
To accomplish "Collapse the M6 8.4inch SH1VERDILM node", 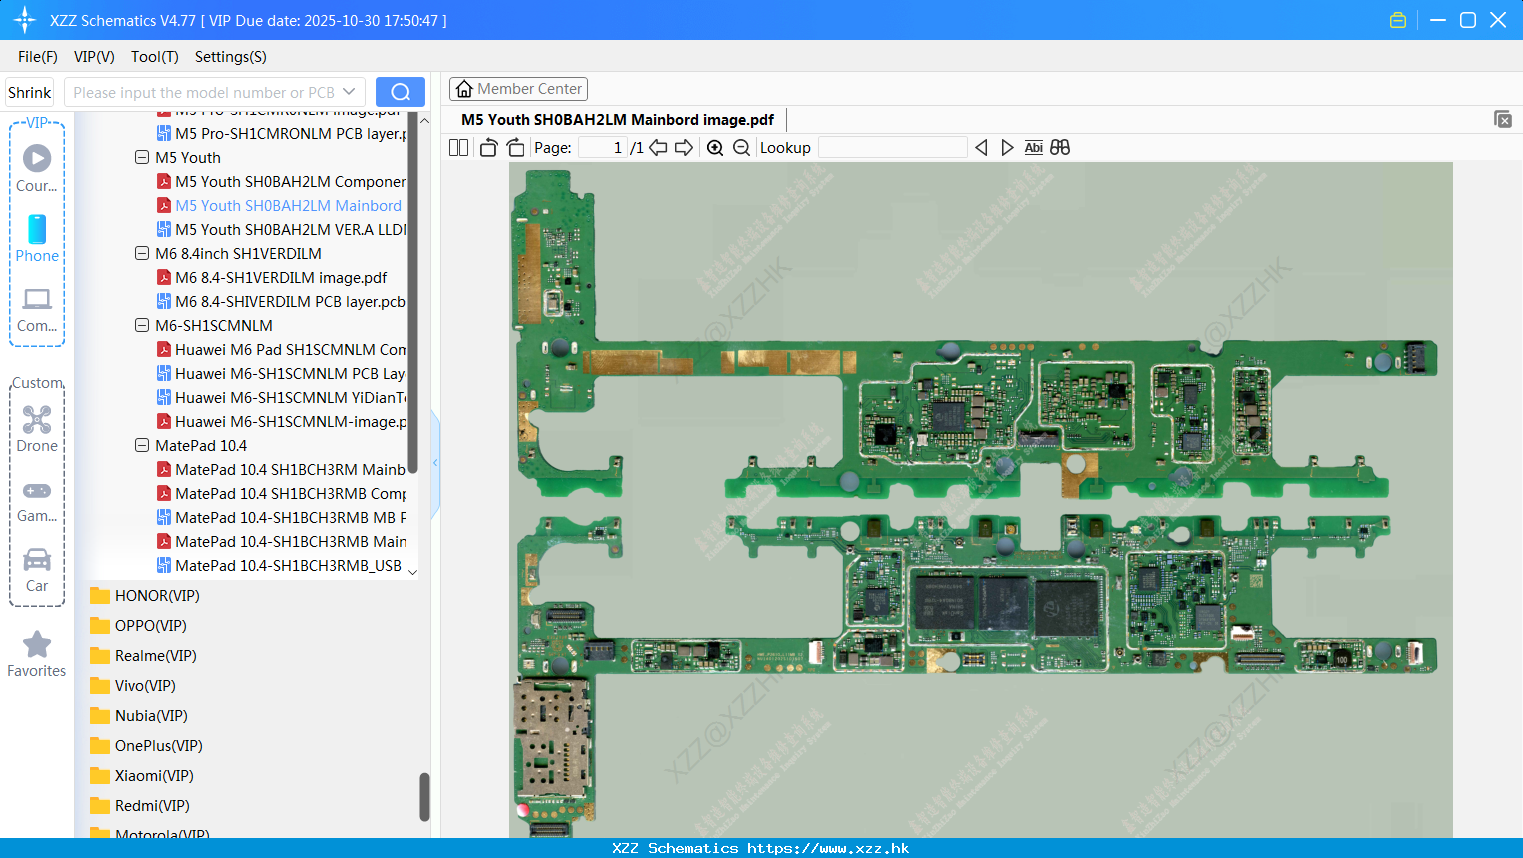I will point(142,254).
